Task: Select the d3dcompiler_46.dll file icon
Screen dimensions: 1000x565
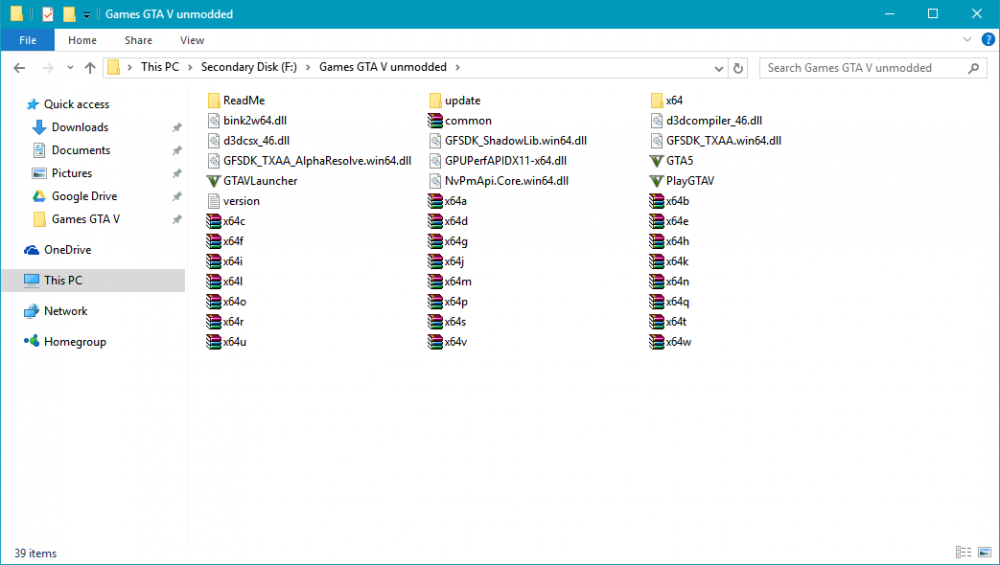Action: 656,121
